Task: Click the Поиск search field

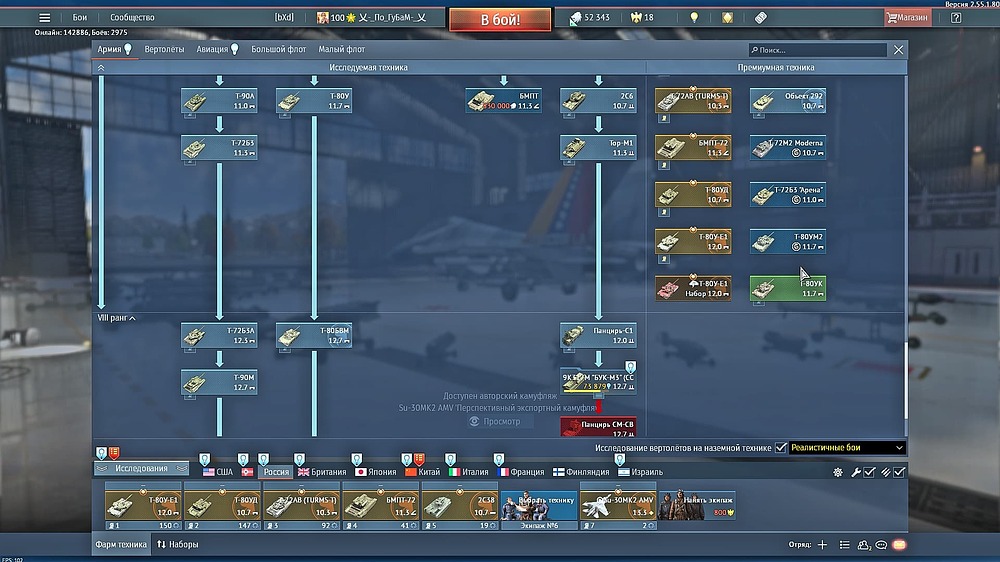Action: 818,49
